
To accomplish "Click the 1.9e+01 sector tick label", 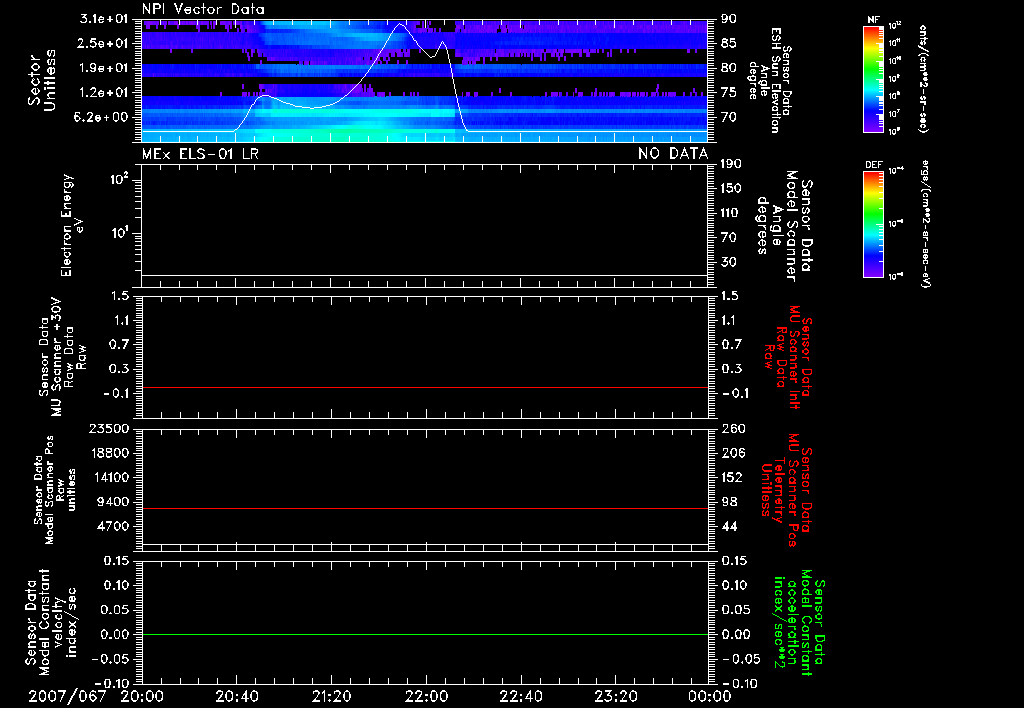I will 106,68.
